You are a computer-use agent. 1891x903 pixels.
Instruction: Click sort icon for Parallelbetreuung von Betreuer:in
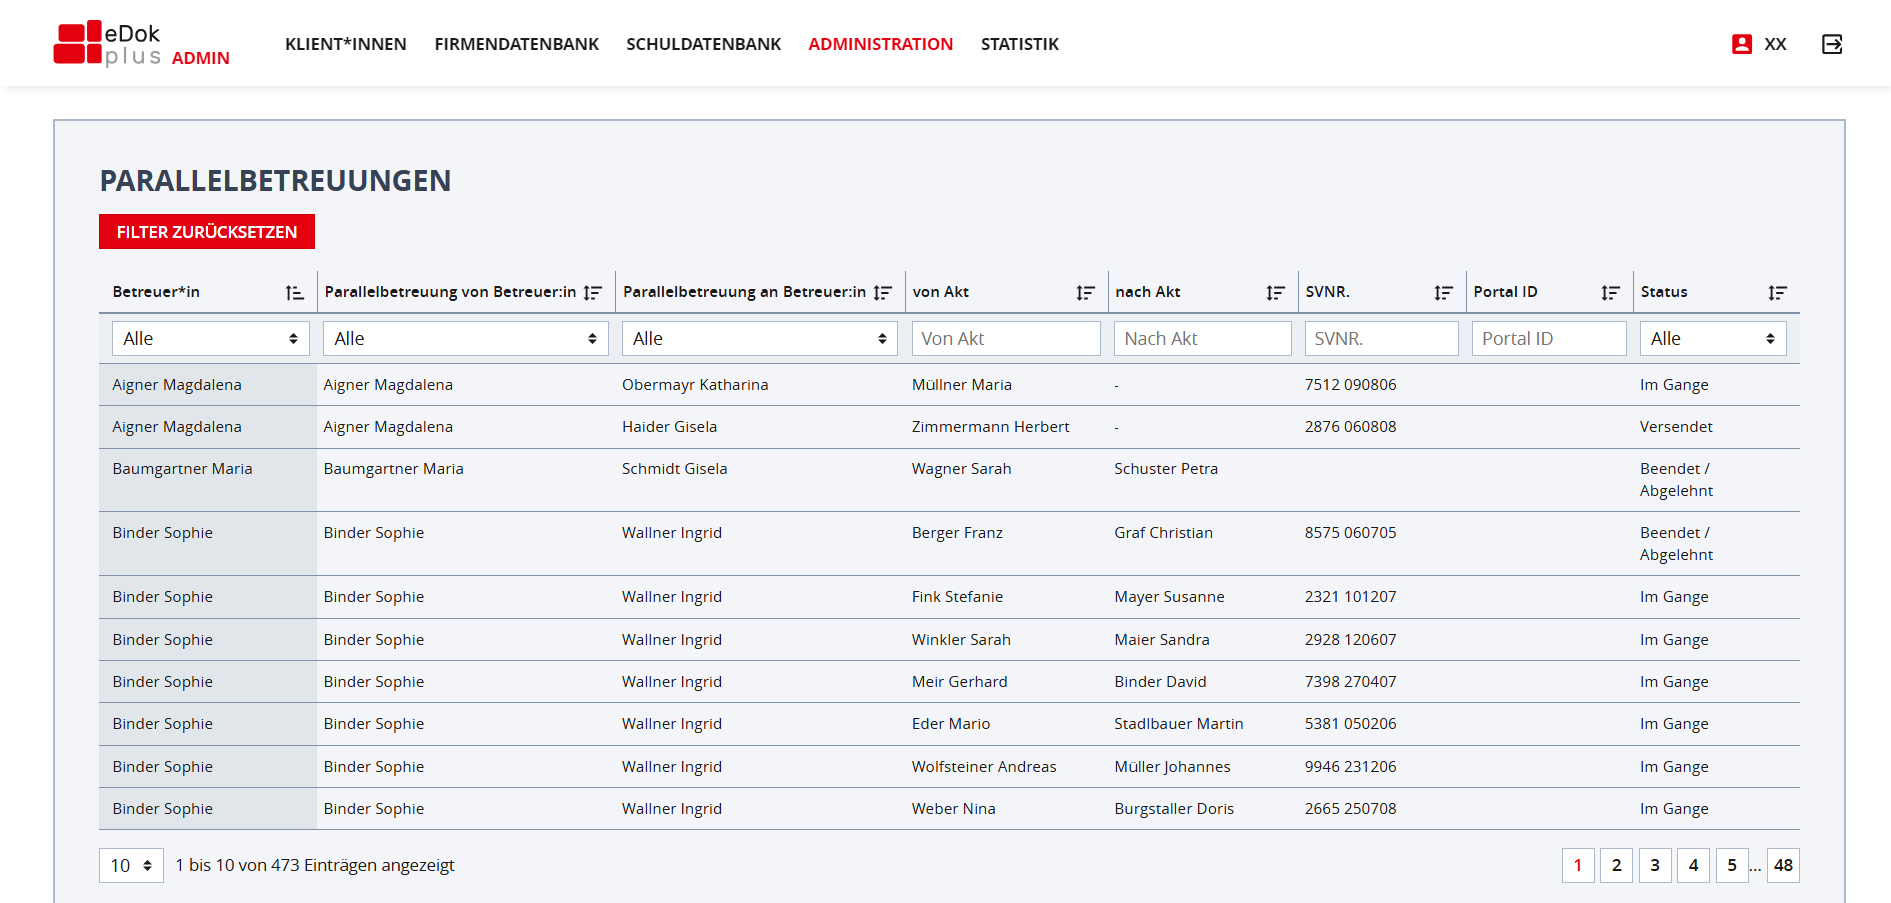click(x=593, y=293)
